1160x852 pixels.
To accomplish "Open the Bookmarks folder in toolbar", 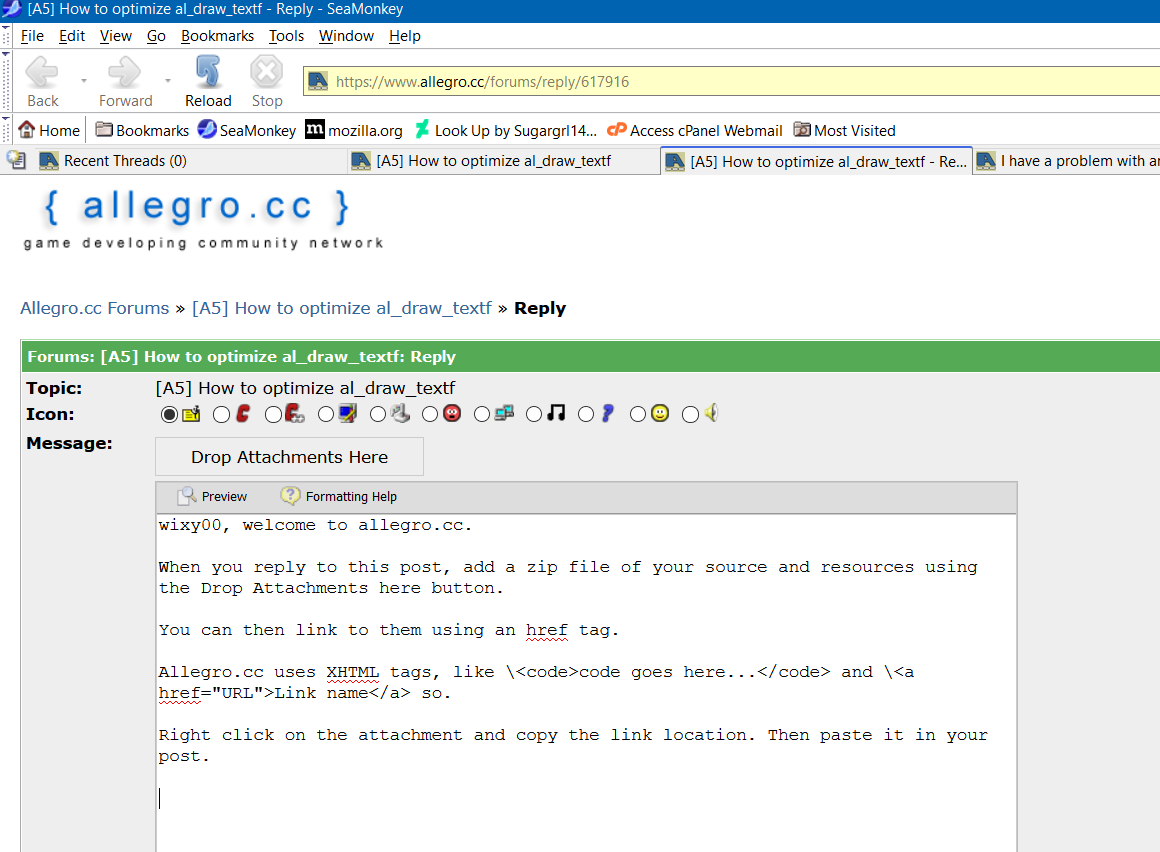I will [x=142, y=130].
